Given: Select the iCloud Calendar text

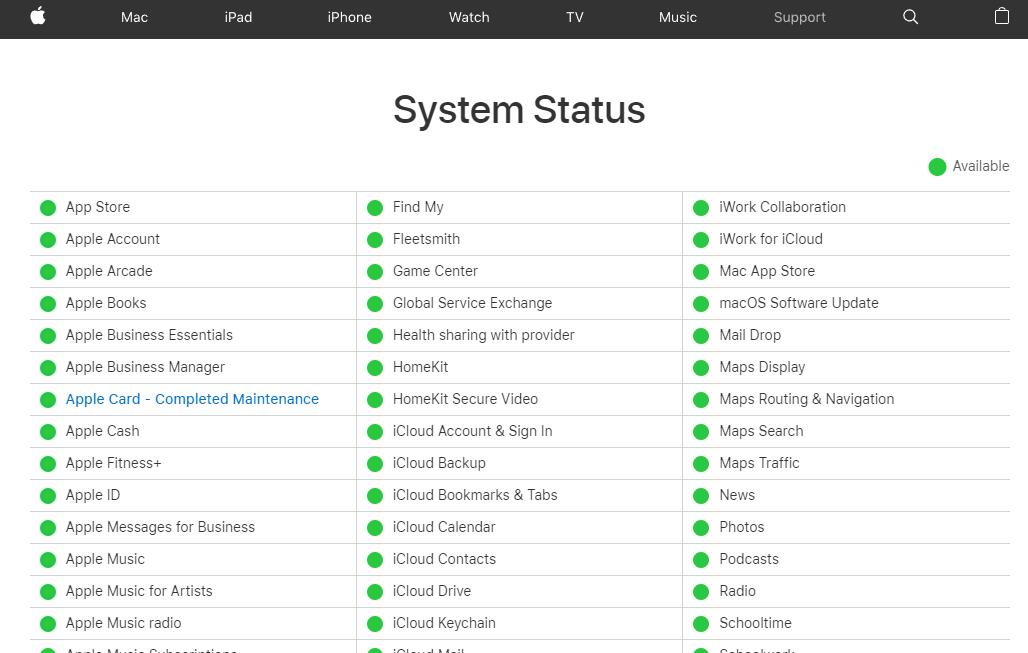Looking at the screenshot, I should pos(444,527).
